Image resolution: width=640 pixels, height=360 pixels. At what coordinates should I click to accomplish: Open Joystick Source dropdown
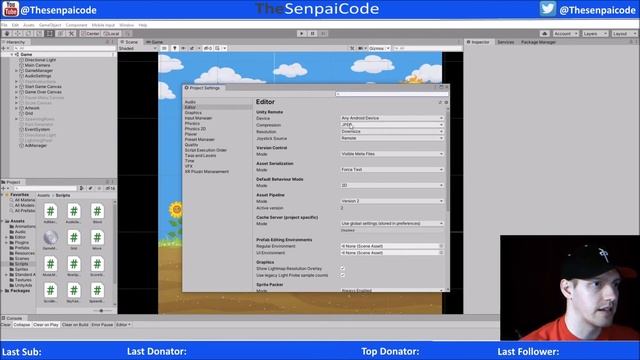[392, 138]
